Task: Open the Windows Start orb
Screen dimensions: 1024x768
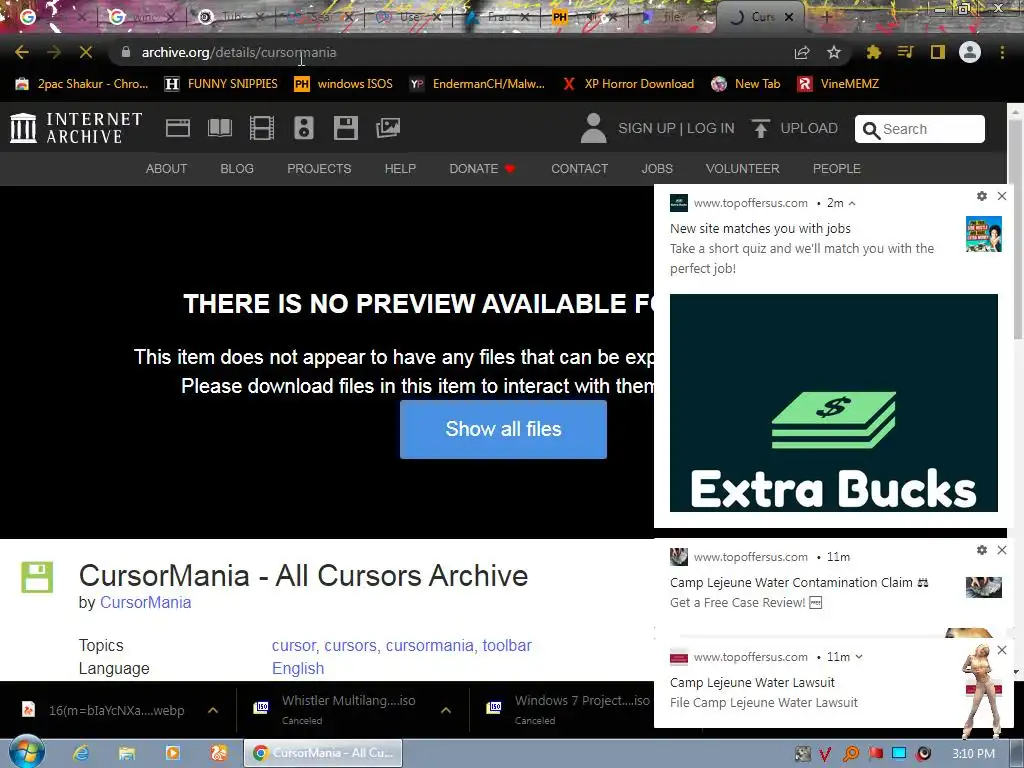Action: 26,752
